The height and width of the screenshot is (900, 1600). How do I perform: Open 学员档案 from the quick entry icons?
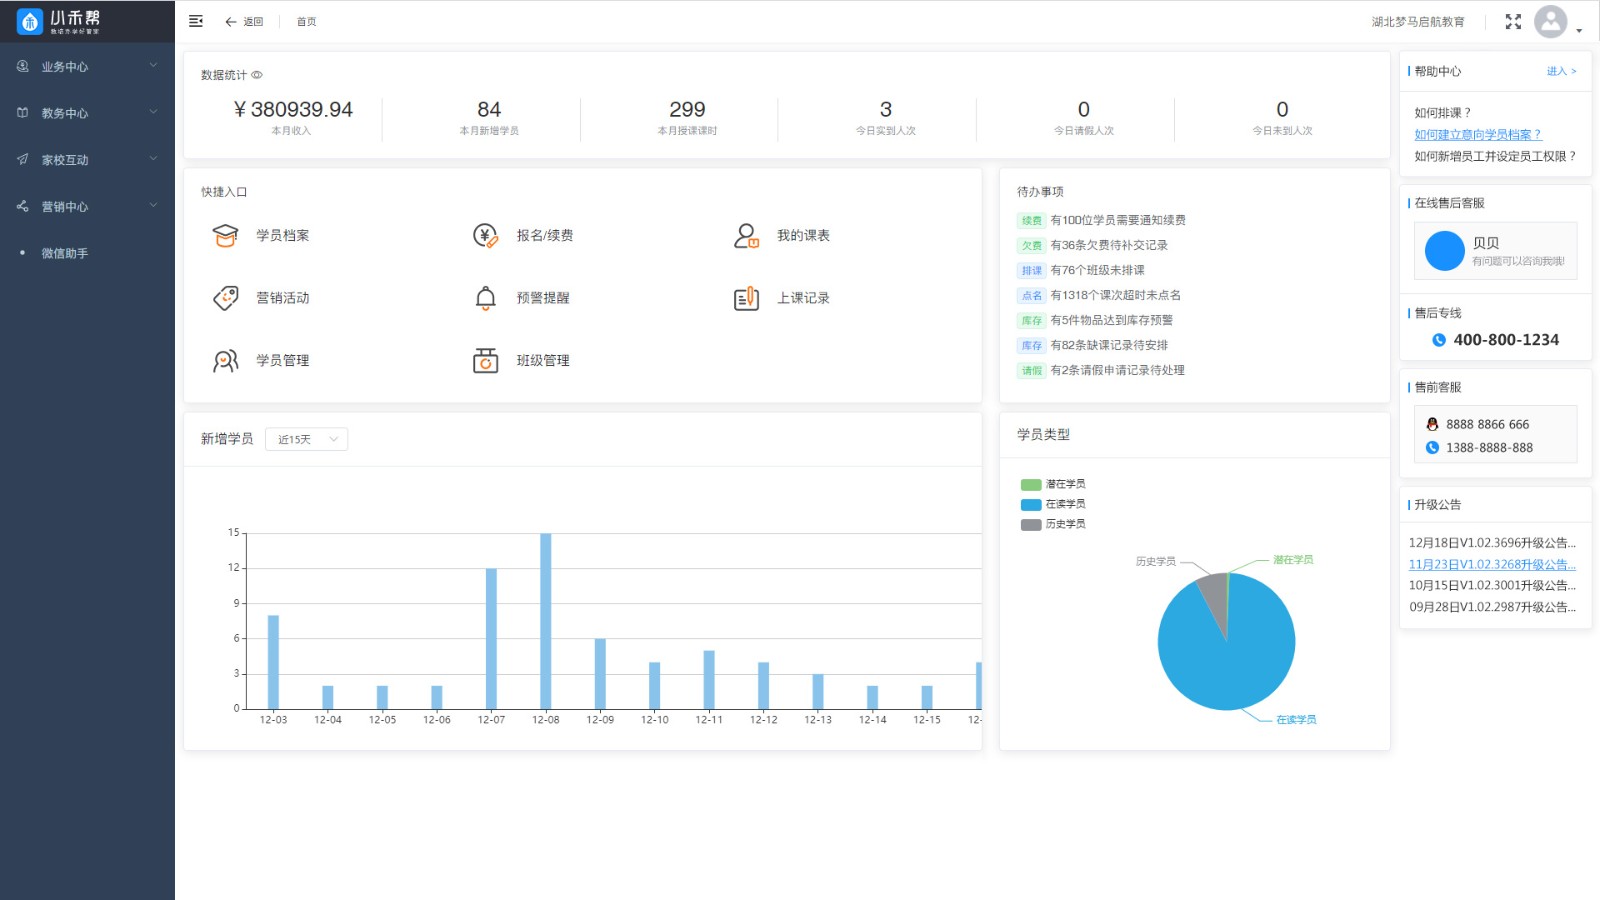click(226, 235)
